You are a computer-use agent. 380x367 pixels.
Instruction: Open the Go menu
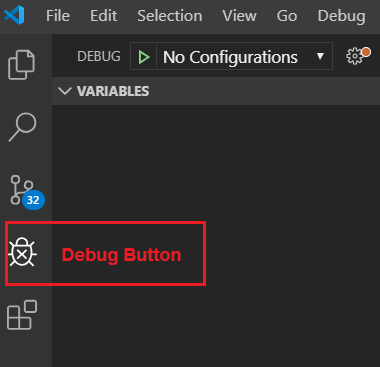tap(287, 16)
